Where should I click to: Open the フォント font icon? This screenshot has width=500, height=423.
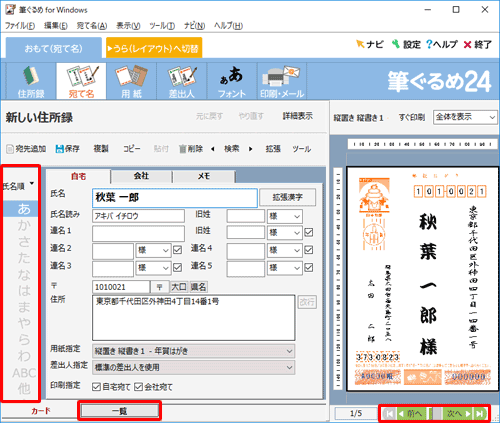coord(232,81)
